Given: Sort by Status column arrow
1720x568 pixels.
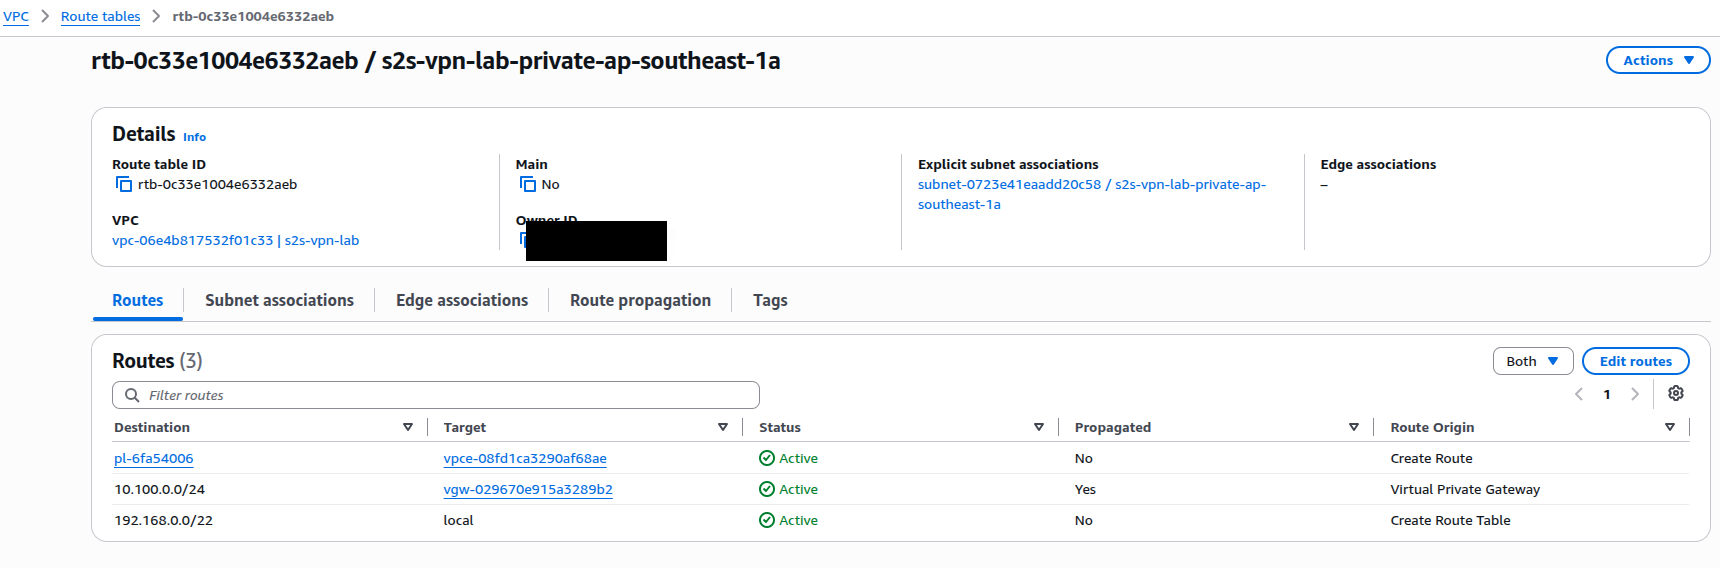Looking at the screenshot, I should pyautogui.click(x=1039, y=427).
